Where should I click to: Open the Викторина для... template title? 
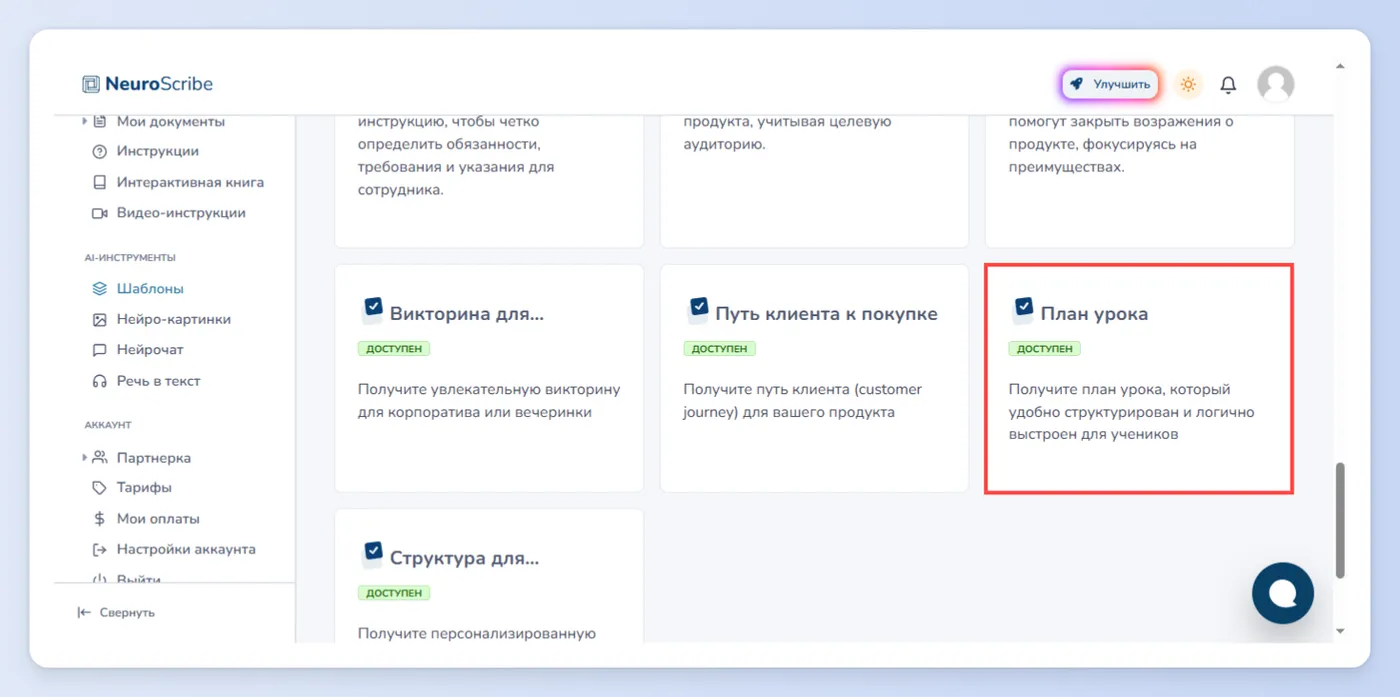pyautogui.click(x=467, y=314)
